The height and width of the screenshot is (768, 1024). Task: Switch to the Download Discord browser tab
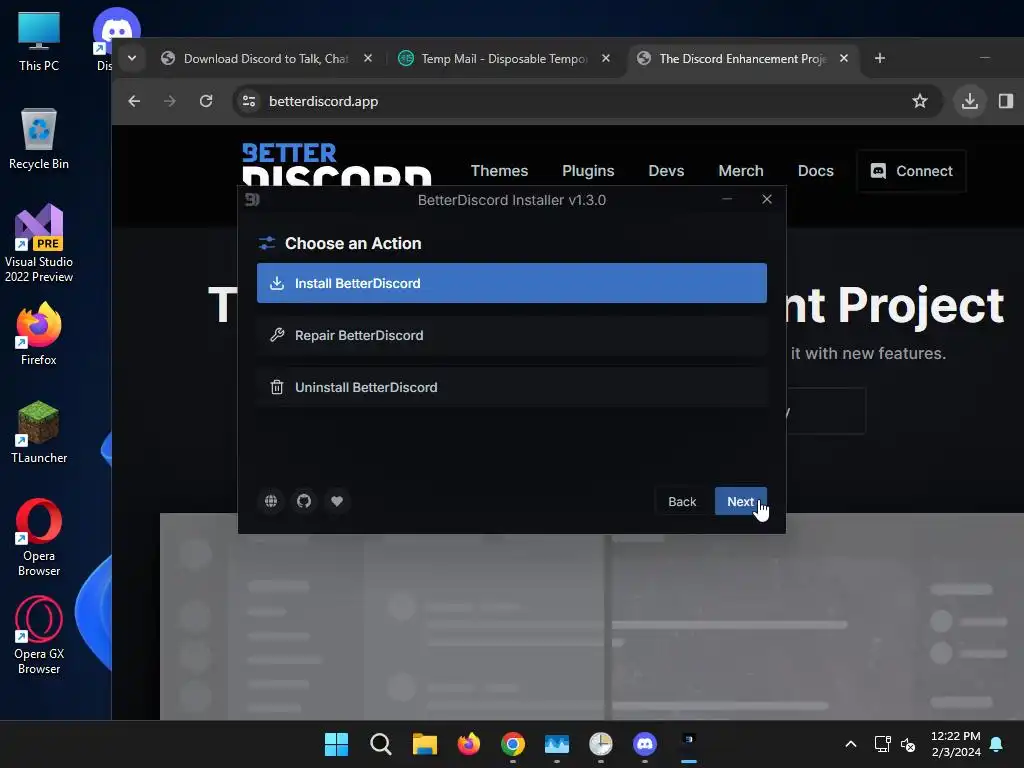pyautogui.click(x=266, y=59)
